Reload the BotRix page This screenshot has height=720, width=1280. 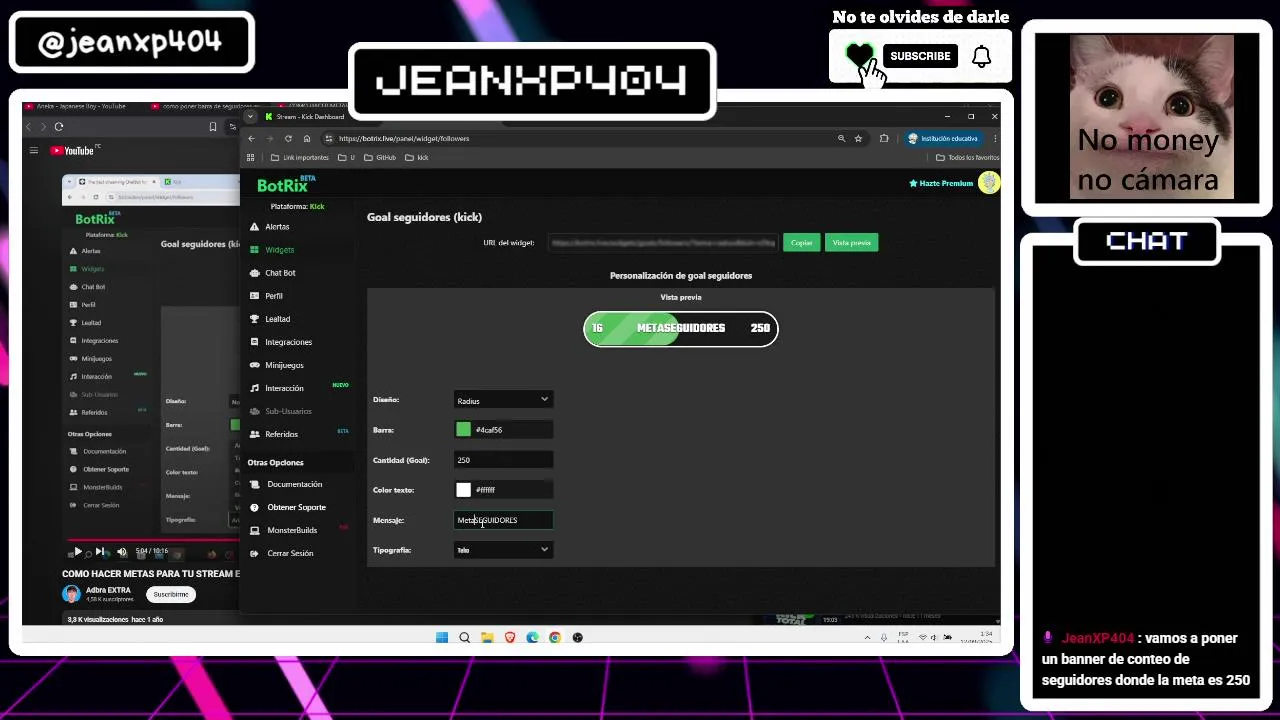[288, 139]
